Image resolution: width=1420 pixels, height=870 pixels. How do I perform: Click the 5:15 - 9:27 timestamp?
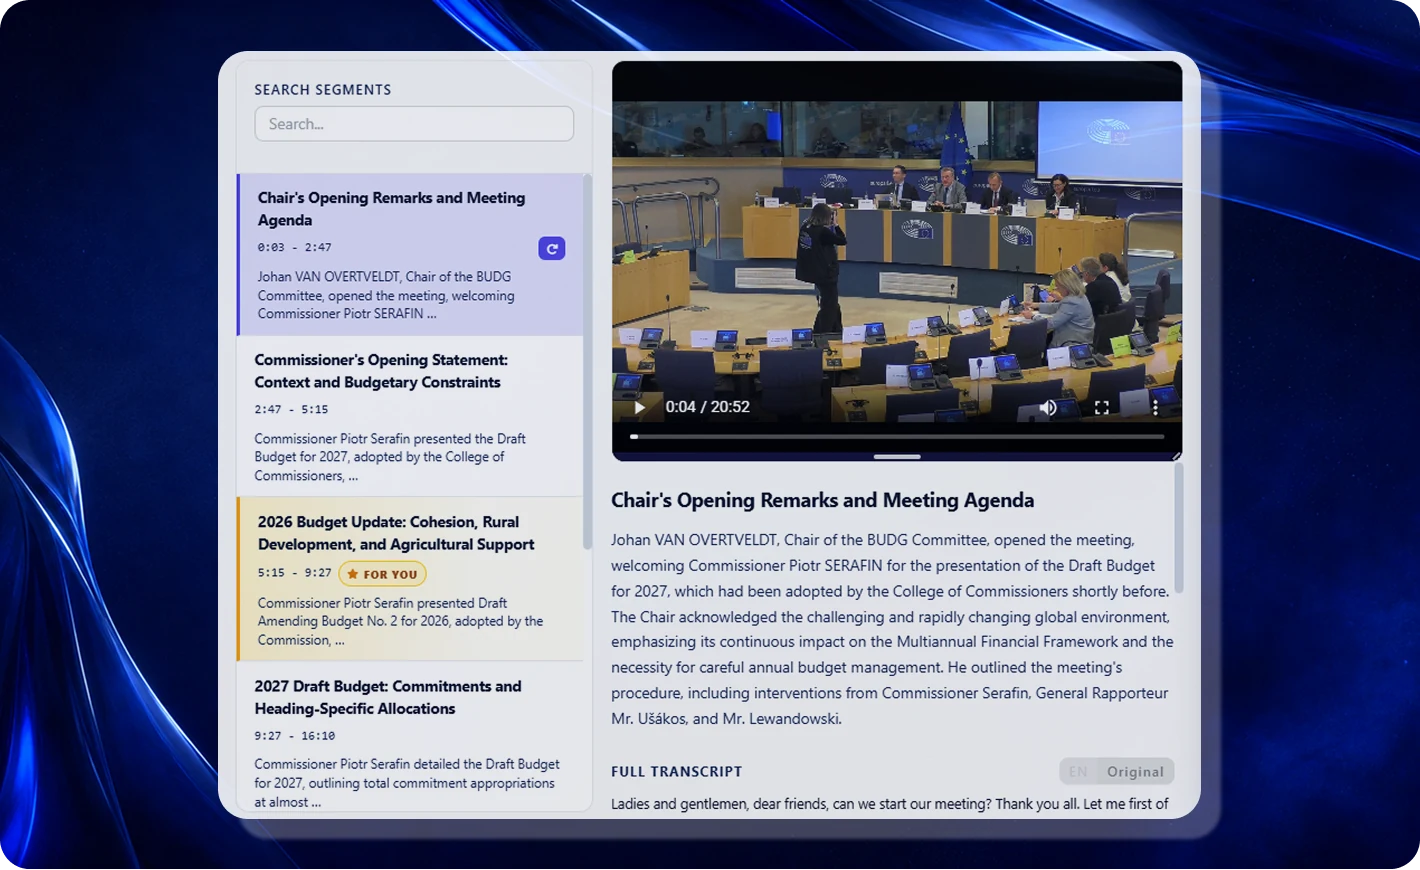click(294, 573)
